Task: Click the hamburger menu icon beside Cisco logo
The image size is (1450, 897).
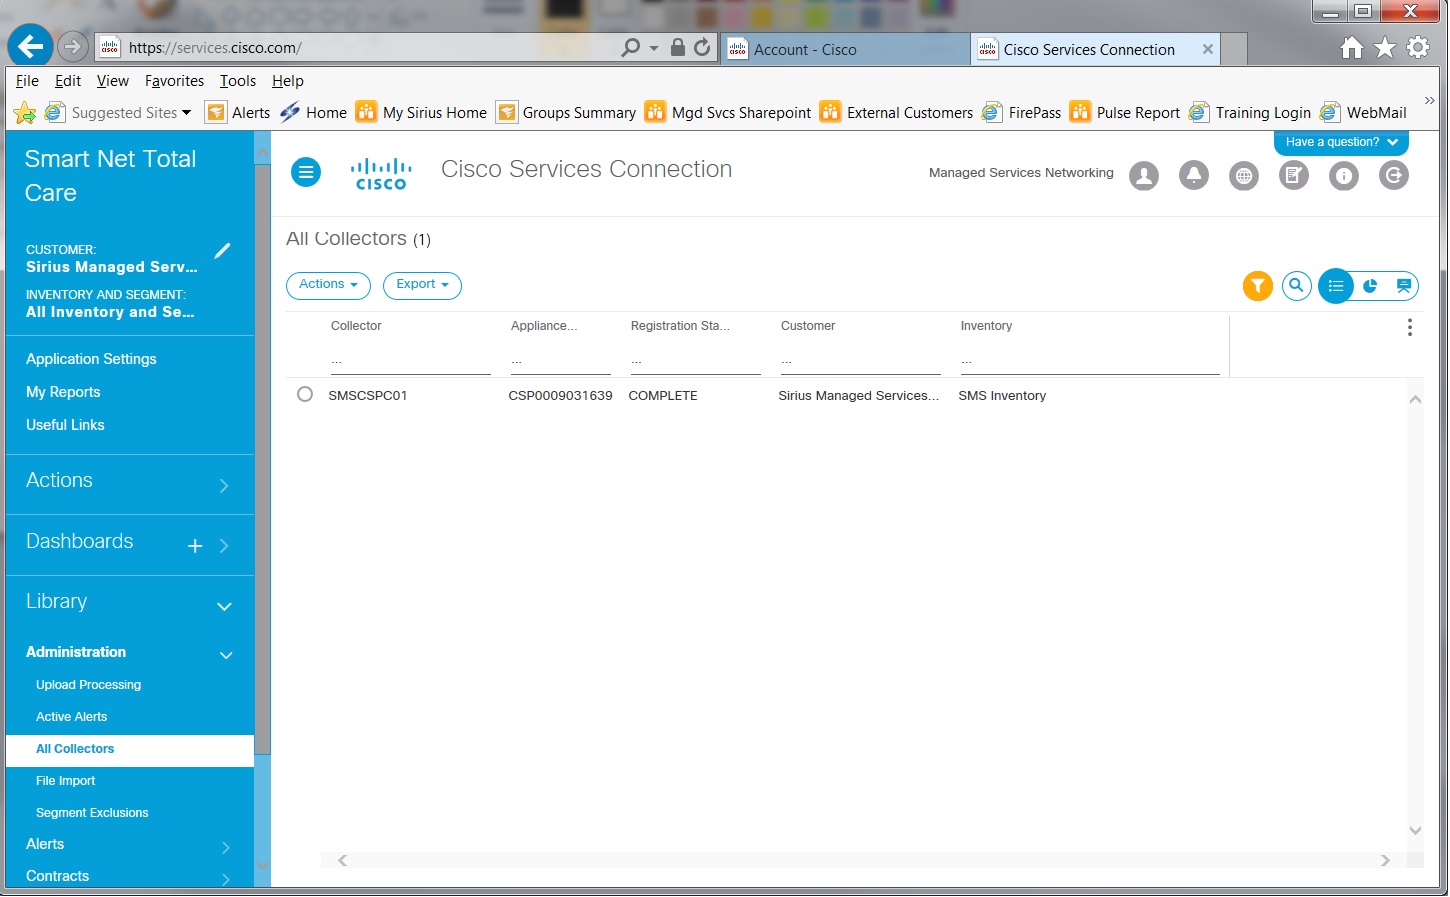Action: pyautogui.click(x=306, y=173)
